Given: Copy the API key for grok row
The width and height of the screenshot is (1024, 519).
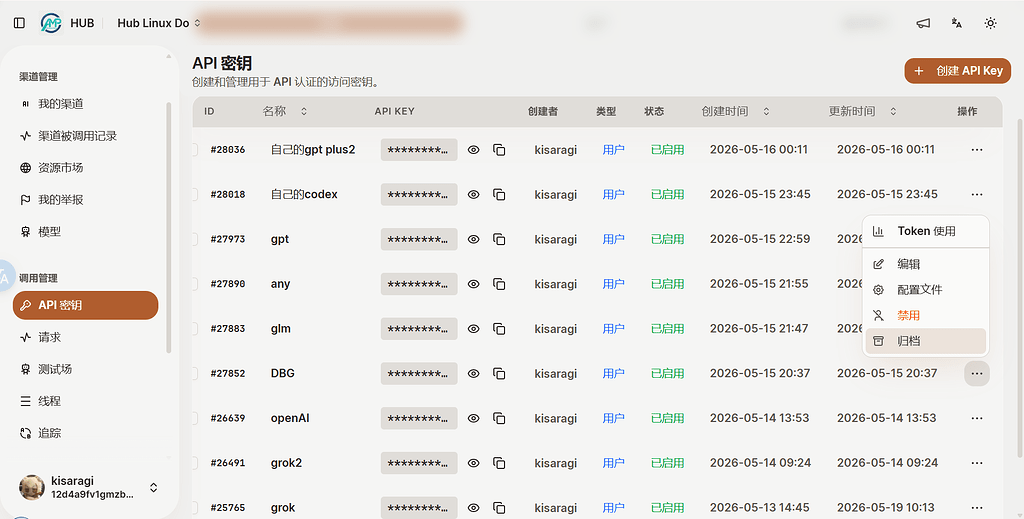Looking at the screenshot, I should (499, 507).
